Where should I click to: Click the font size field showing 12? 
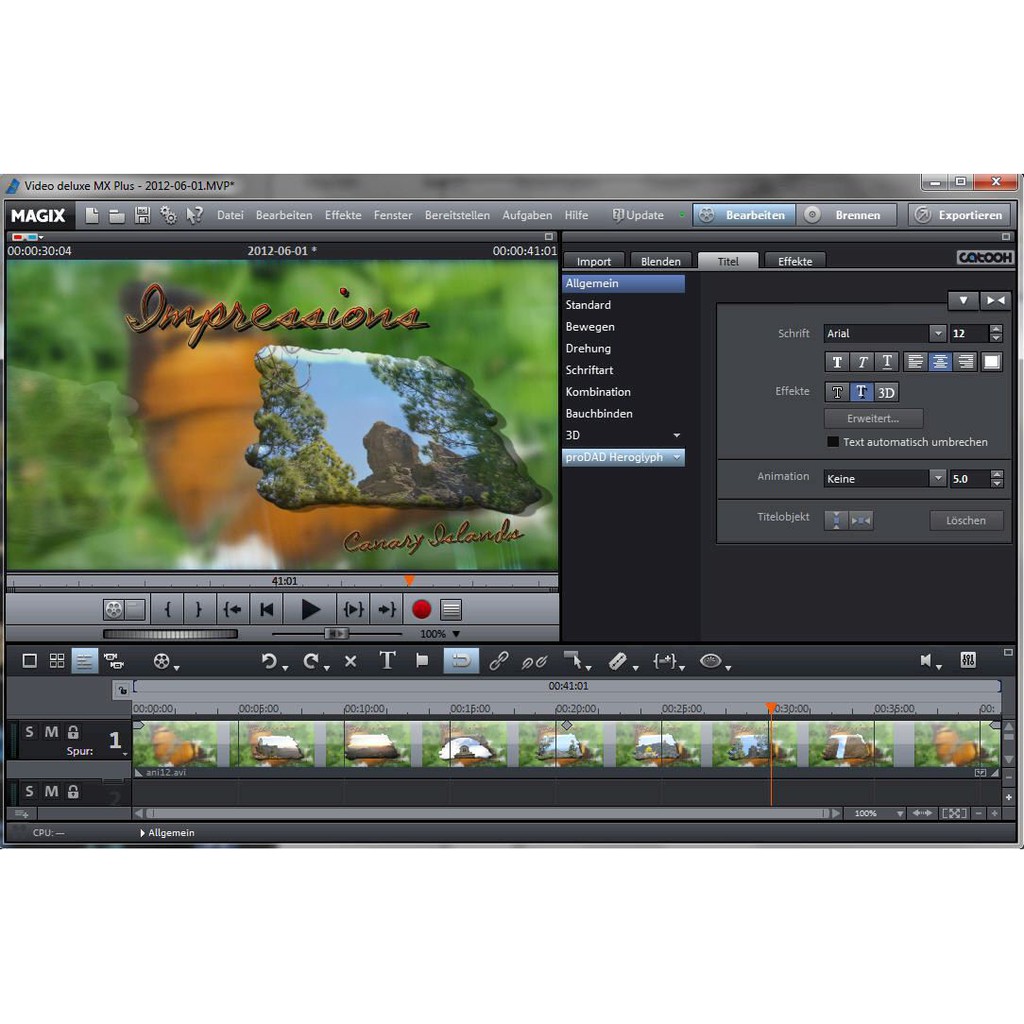pos(970,333)
